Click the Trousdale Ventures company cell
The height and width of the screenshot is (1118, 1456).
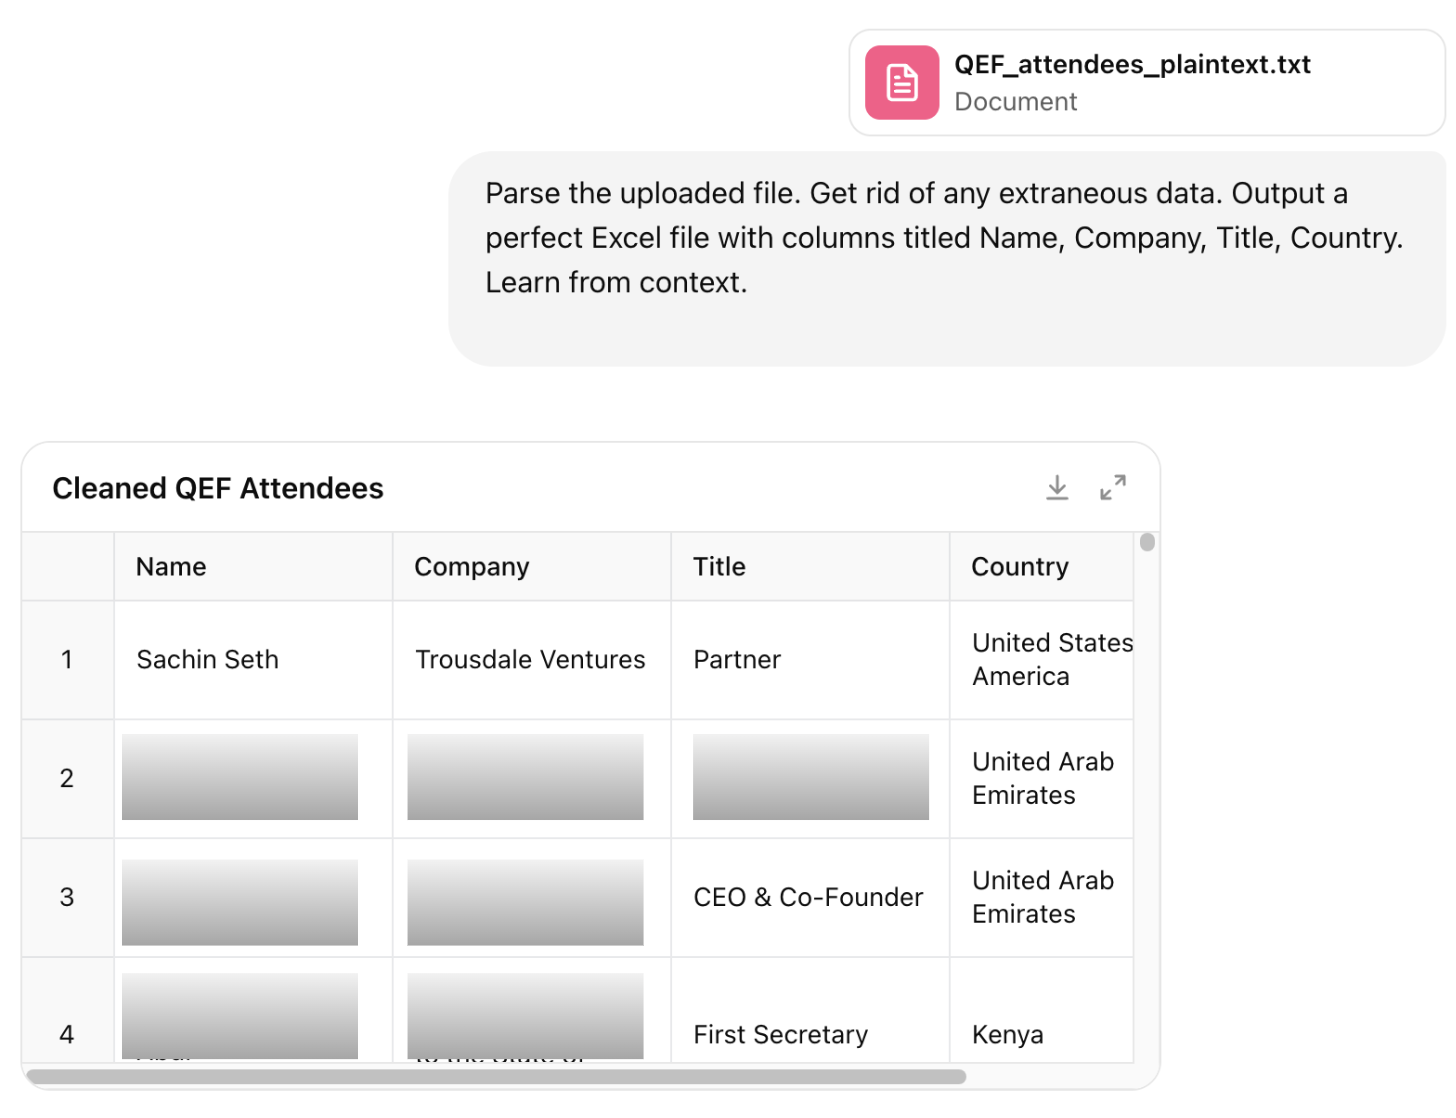530,660
